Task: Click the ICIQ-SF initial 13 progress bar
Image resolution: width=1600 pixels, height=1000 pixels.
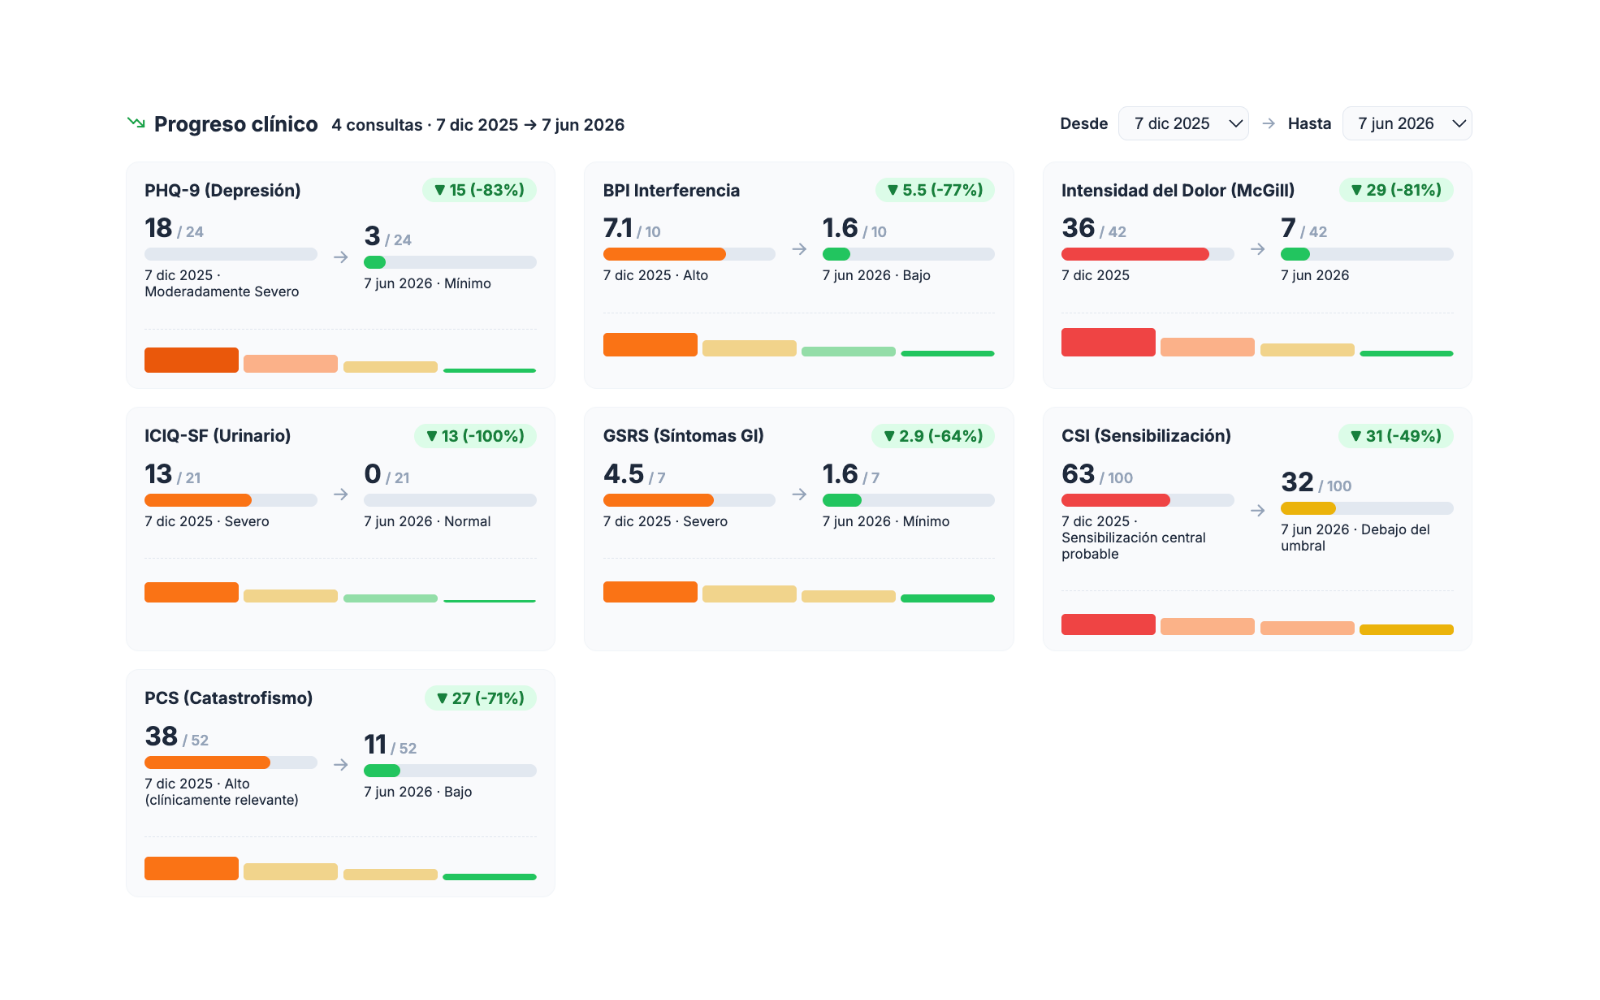Action: tap(231, 500)
